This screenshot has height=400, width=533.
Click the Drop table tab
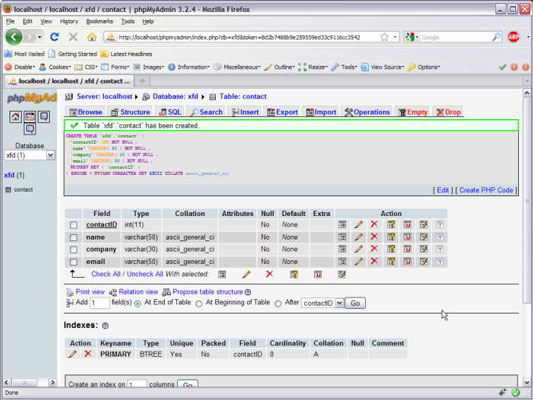[449, 112]
